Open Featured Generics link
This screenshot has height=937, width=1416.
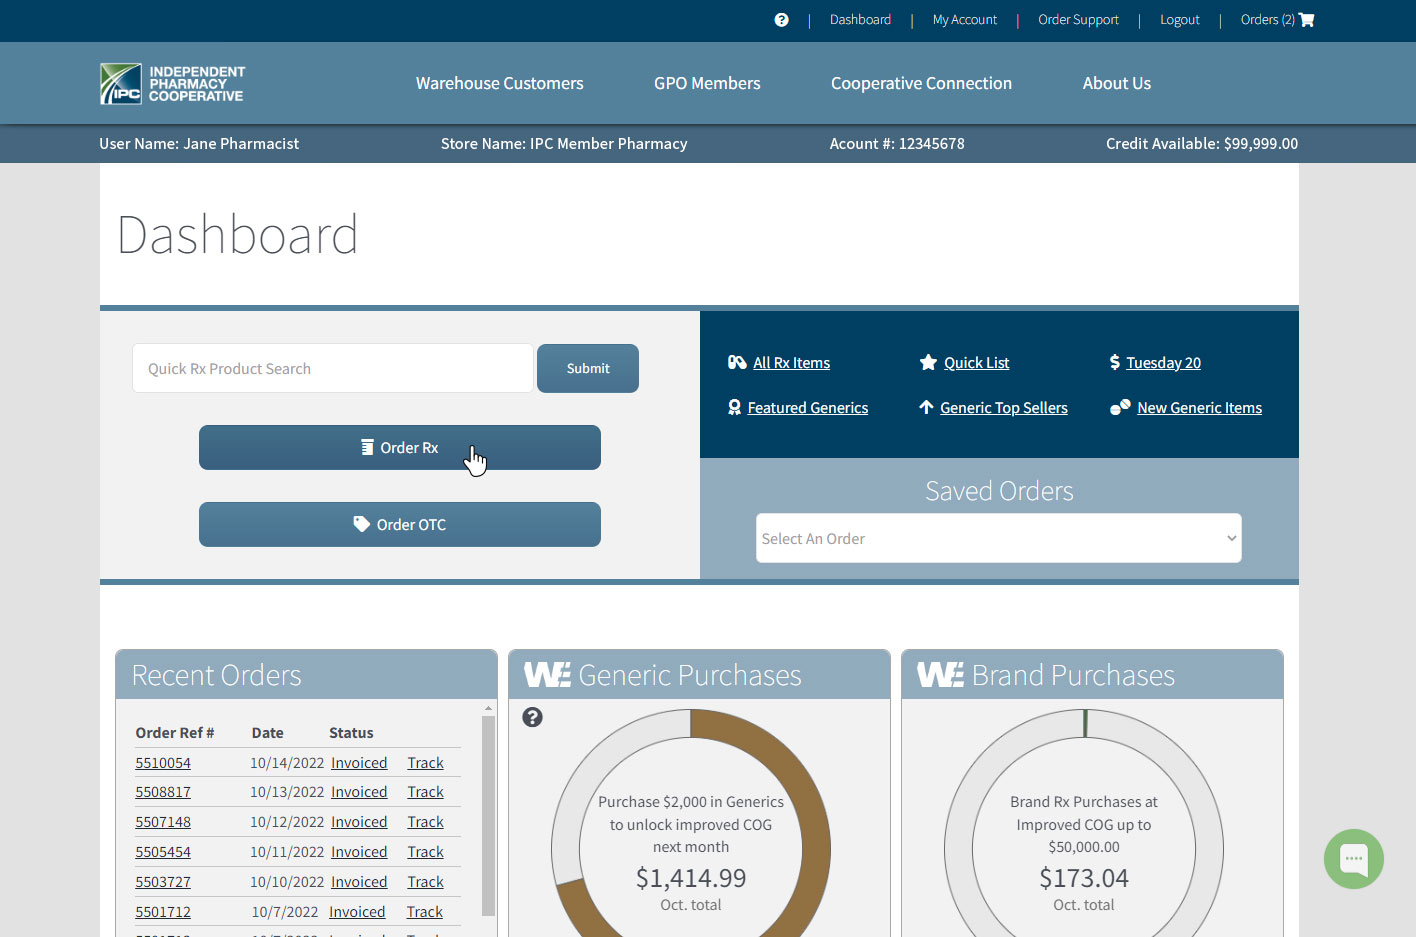(x=808, y=407)
